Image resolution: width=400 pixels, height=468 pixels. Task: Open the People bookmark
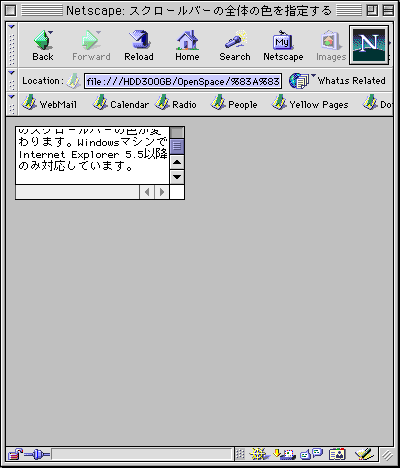tap(233, 104)
